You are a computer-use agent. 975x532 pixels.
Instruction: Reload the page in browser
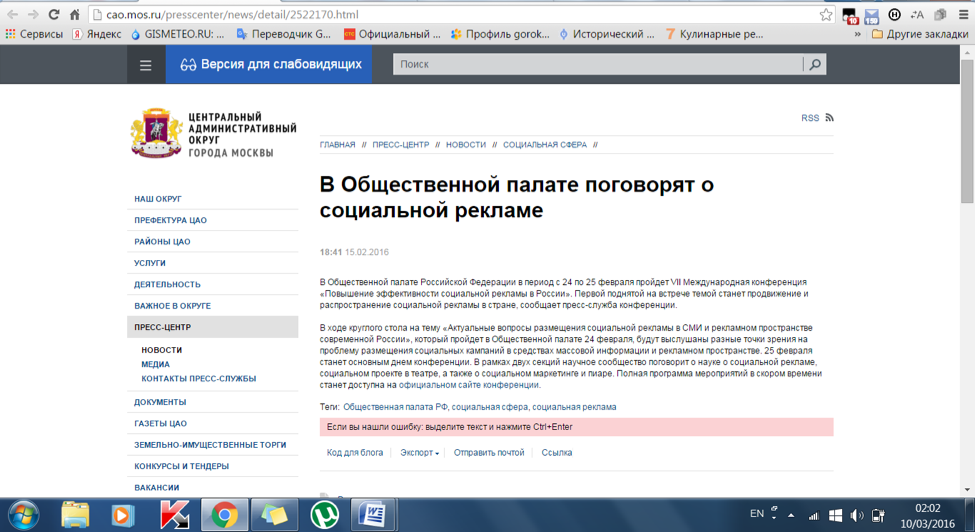coord(53,14)
